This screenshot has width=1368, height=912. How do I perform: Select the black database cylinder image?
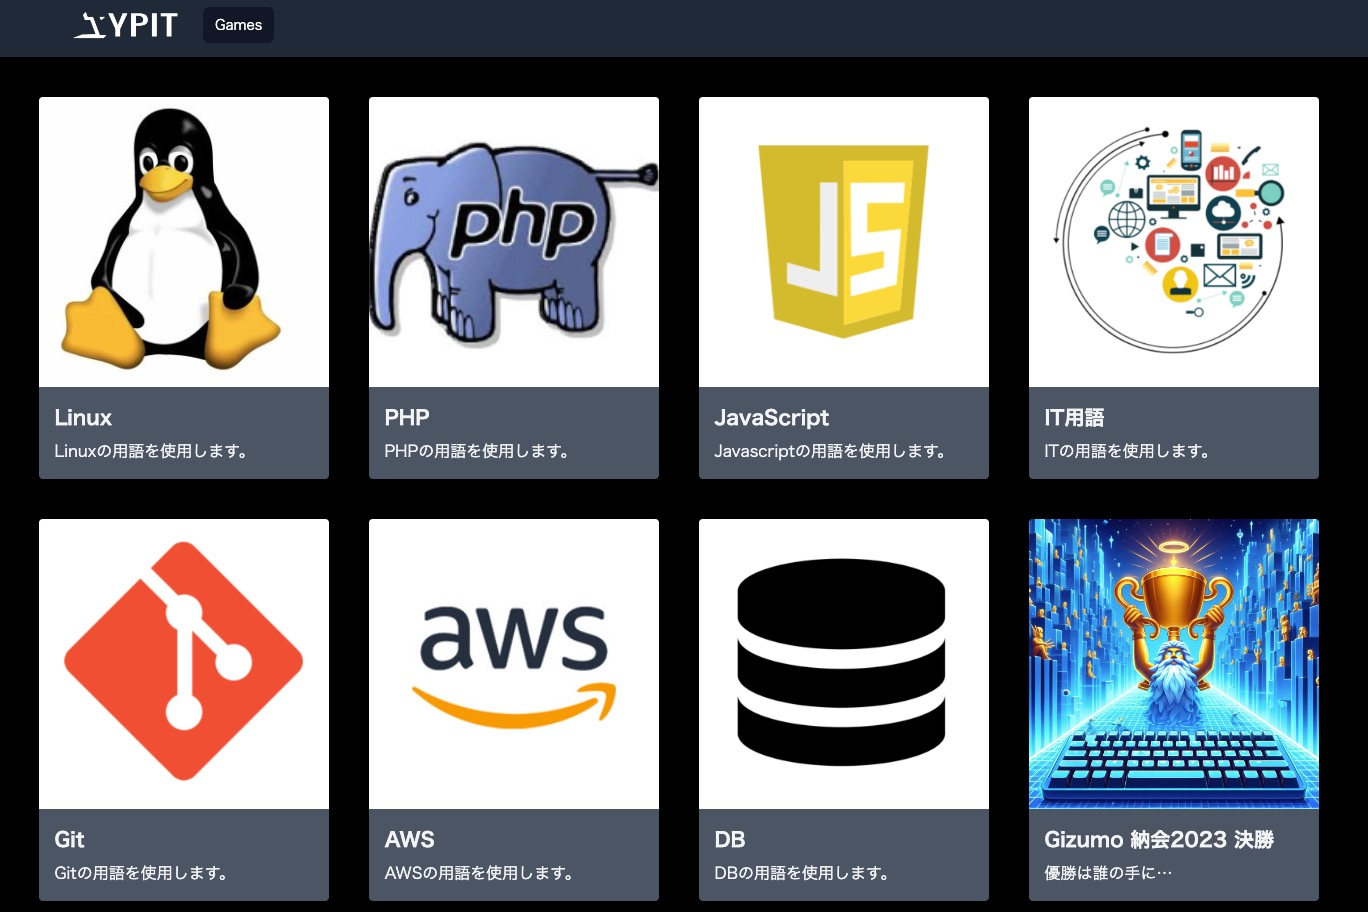844,664
